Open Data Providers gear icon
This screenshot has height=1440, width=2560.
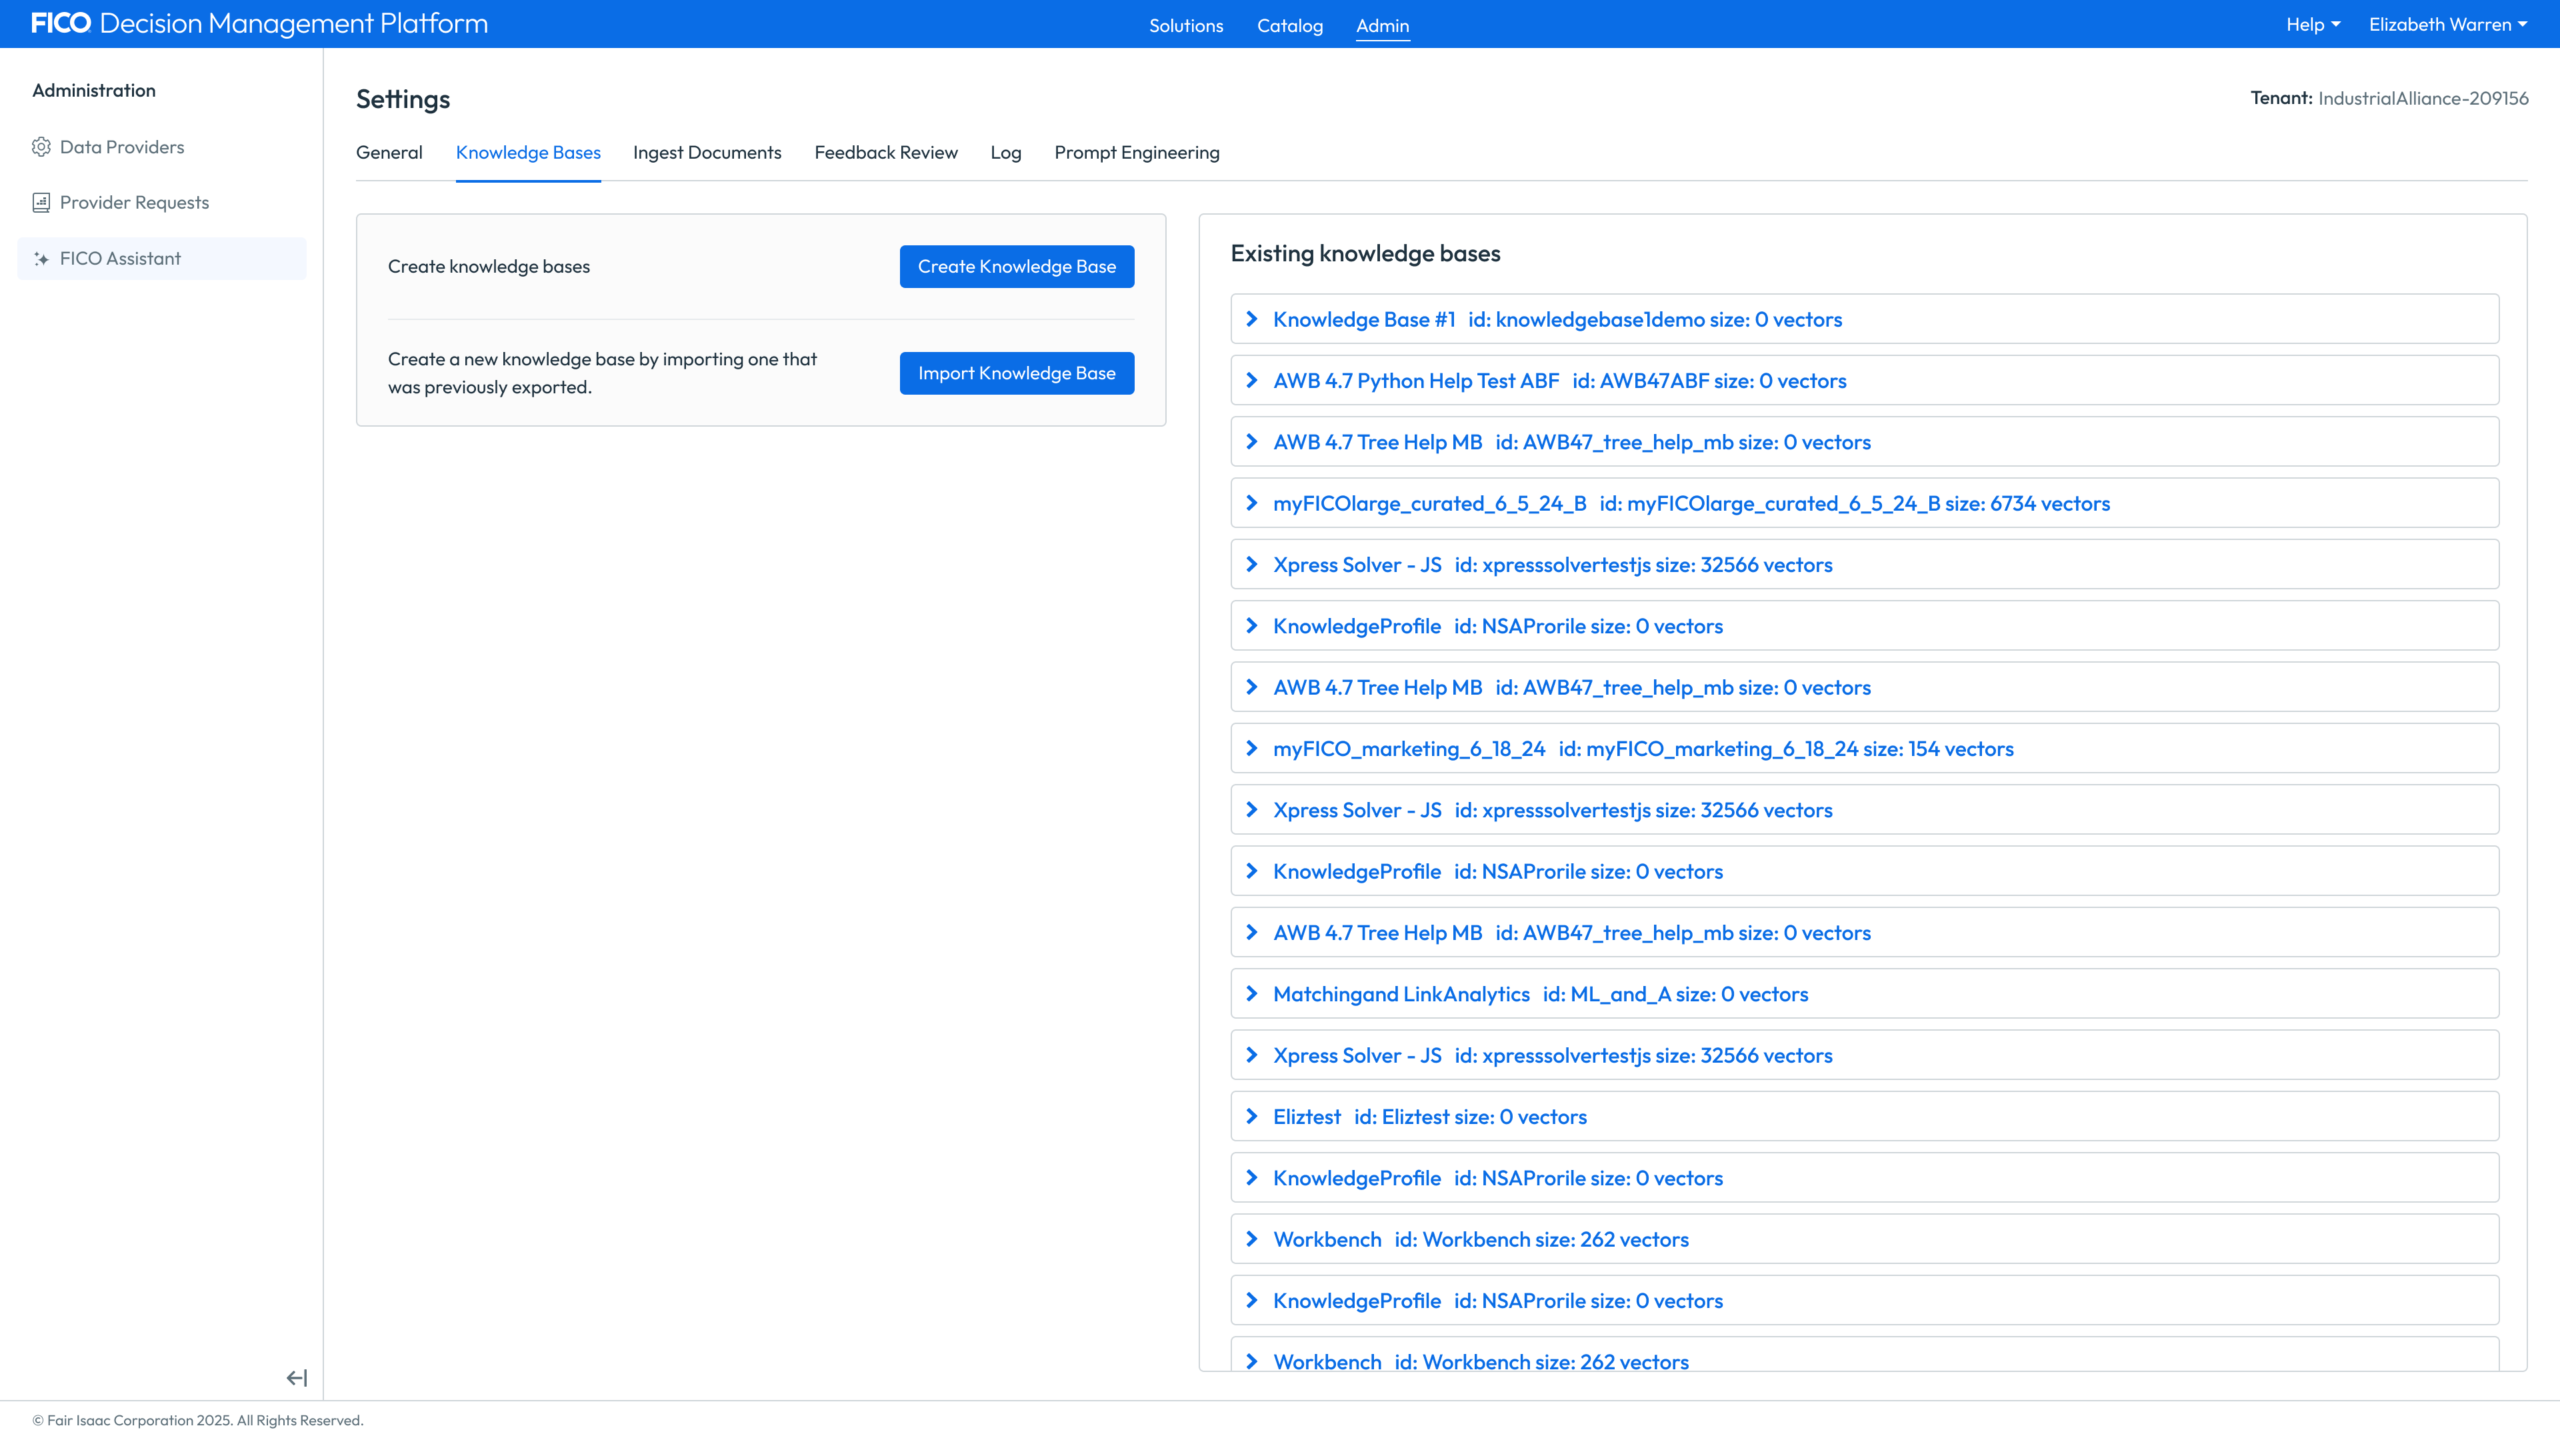point(41,147)
